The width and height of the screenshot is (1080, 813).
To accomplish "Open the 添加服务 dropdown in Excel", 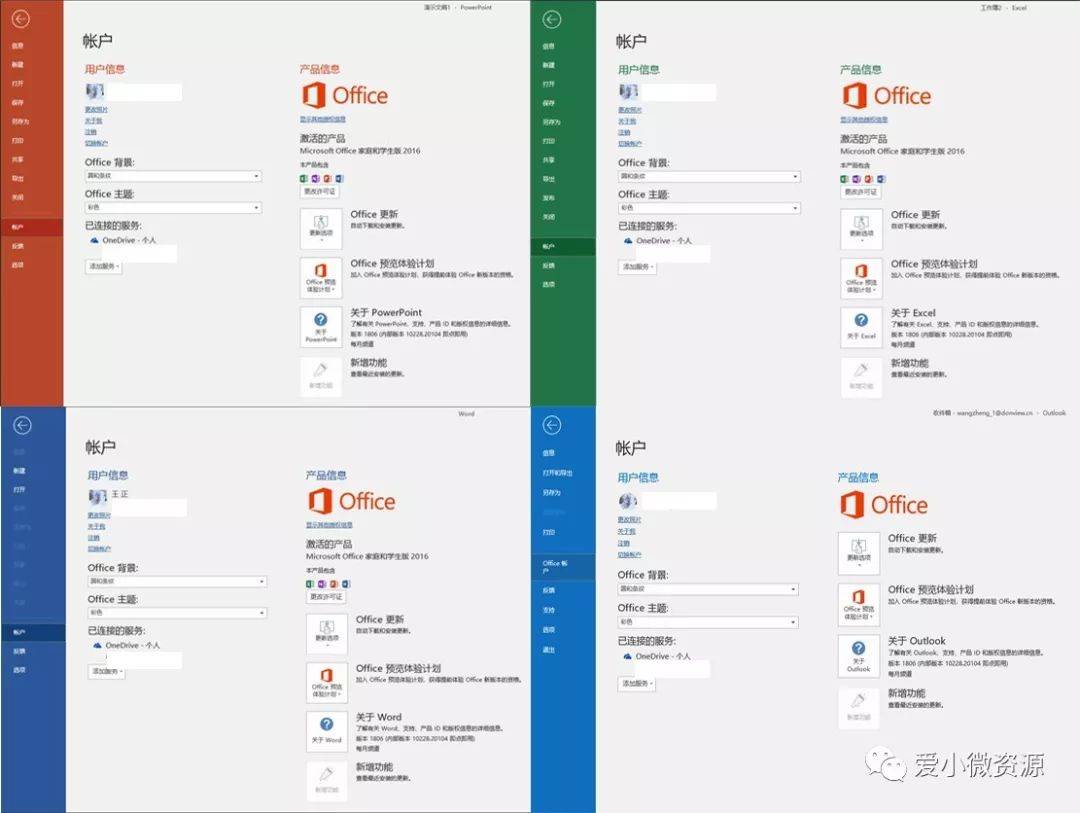I will click(637, 267).
